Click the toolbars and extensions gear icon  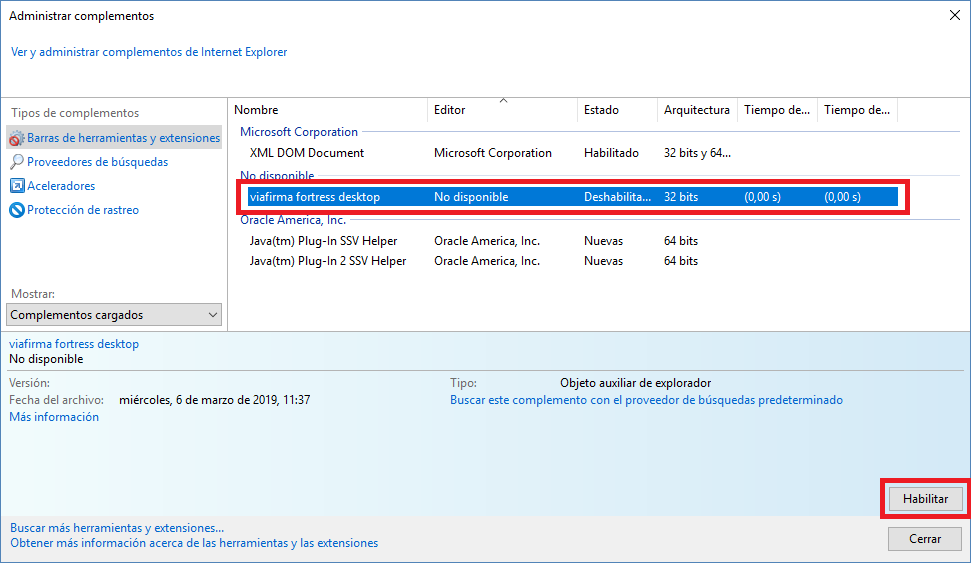coord(17,138)
